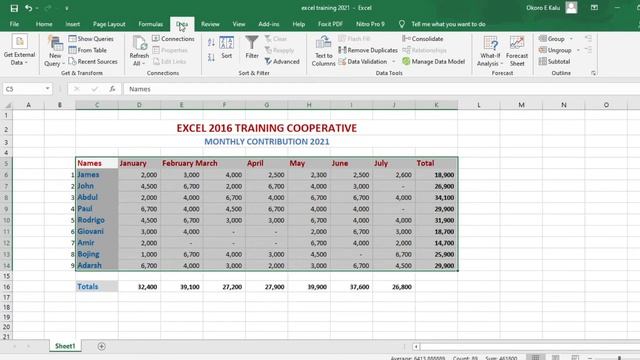Click Refresh All button
This screenshot has width=640, height=360.
[139, 51]
